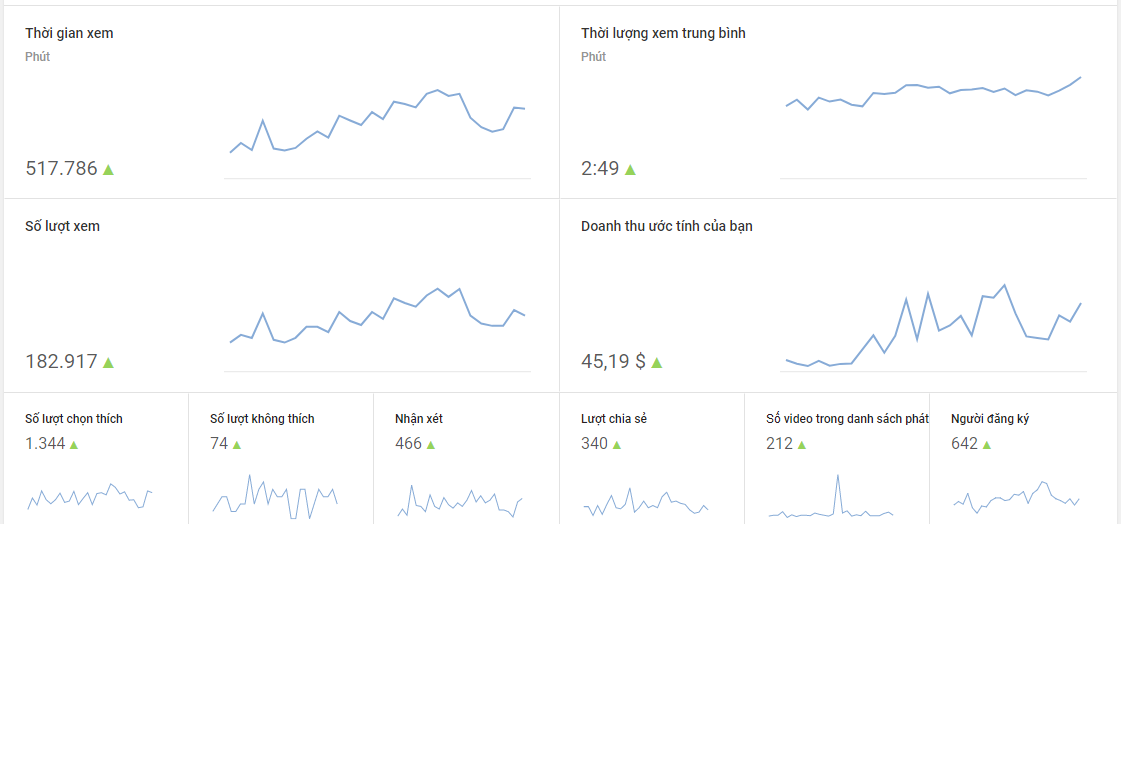Click the green arrow next to 74 dislikes

[x=237, y=445]
